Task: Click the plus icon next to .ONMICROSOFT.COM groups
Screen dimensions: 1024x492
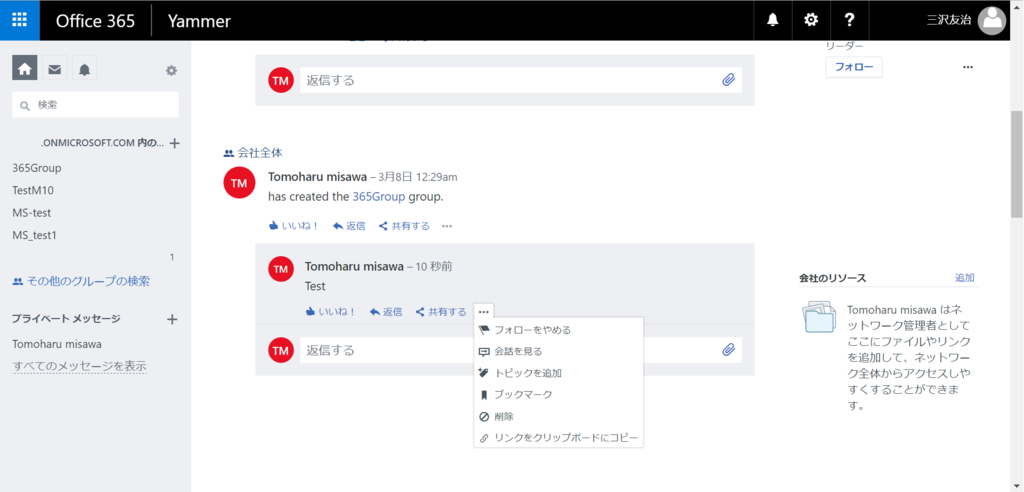Action: click(174, 143)
